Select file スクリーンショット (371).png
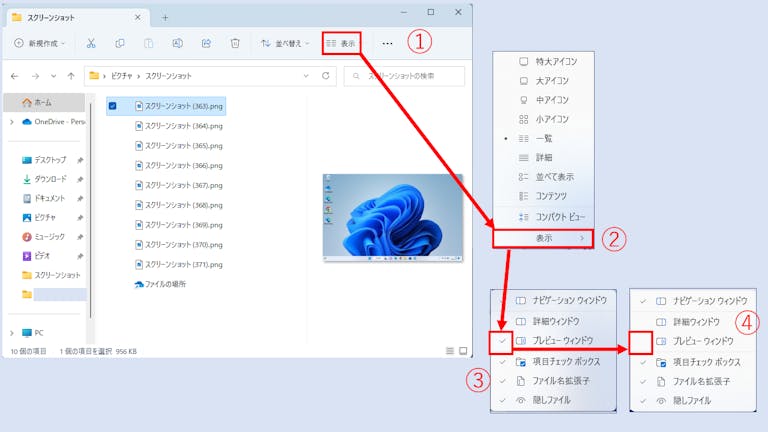The height and width of the screenshot is (432, 768). tap(179, 264)
